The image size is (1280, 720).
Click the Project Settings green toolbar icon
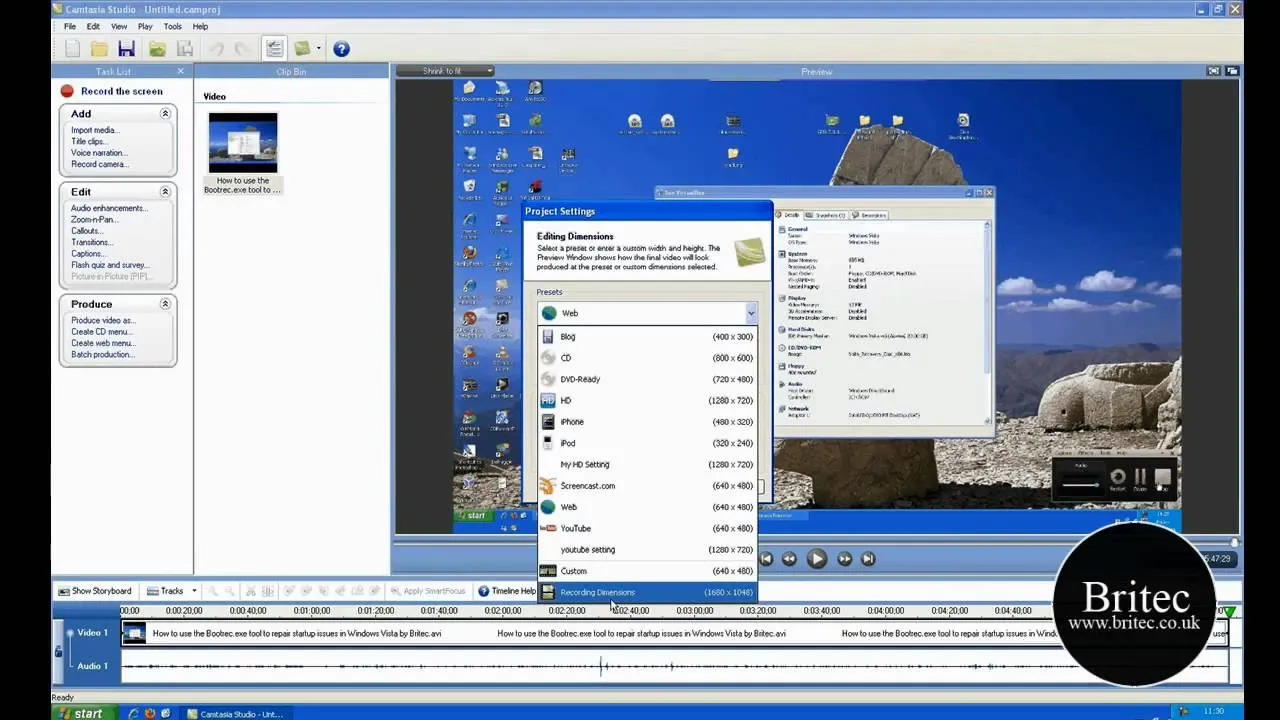pyautogui.click(x=302, y=48)
